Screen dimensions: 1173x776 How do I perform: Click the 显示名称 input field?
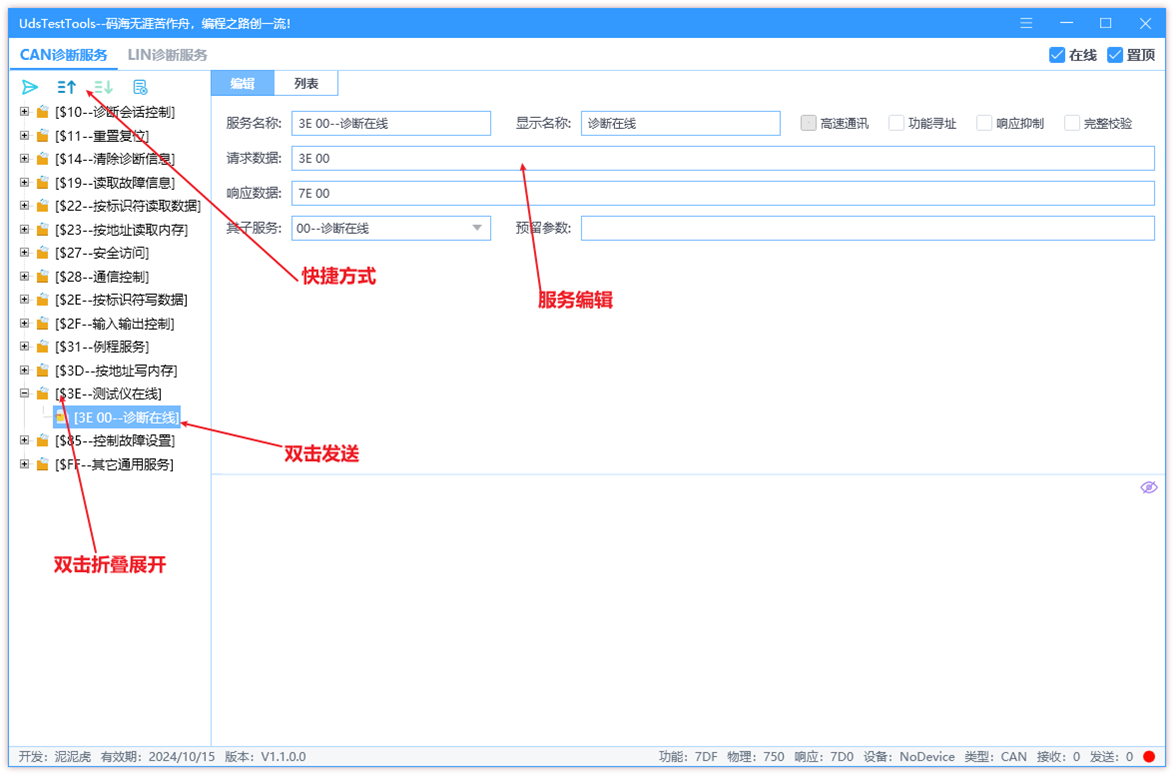pyautogui.click(x=681, y=123)
